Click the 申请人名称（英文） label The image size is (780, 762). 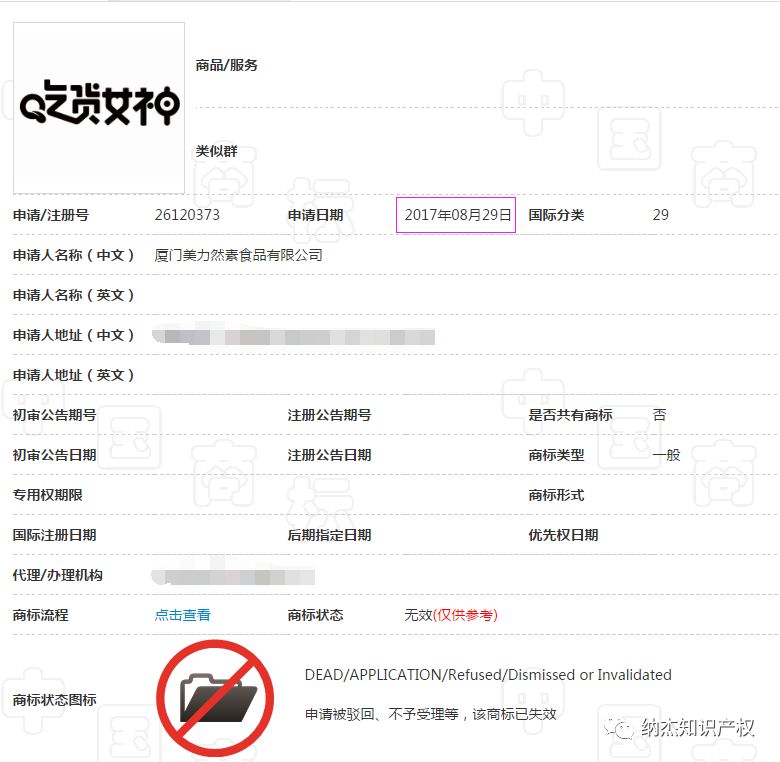pos(74,295)
